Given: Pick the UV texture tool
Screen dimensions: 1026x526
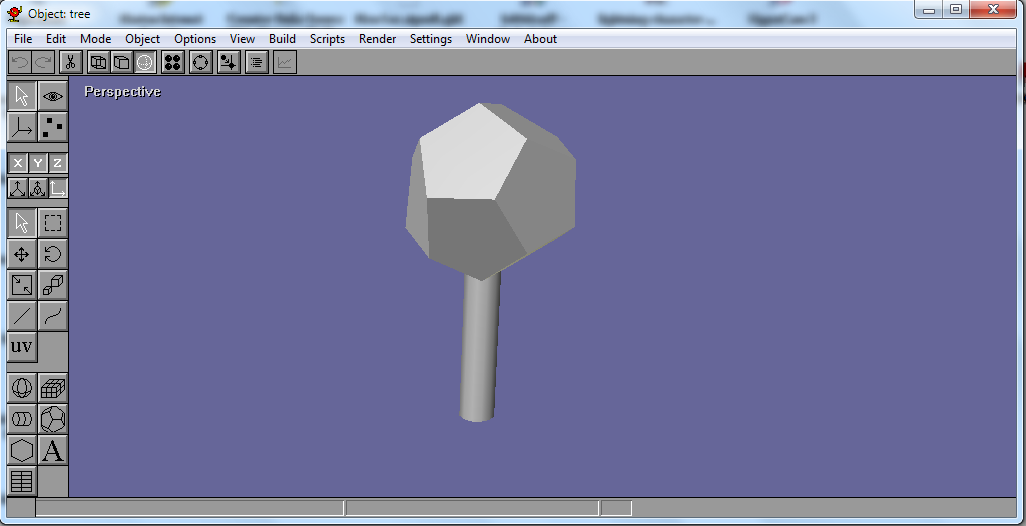Looking at the screenshot, I should click(x=22, y=347).
